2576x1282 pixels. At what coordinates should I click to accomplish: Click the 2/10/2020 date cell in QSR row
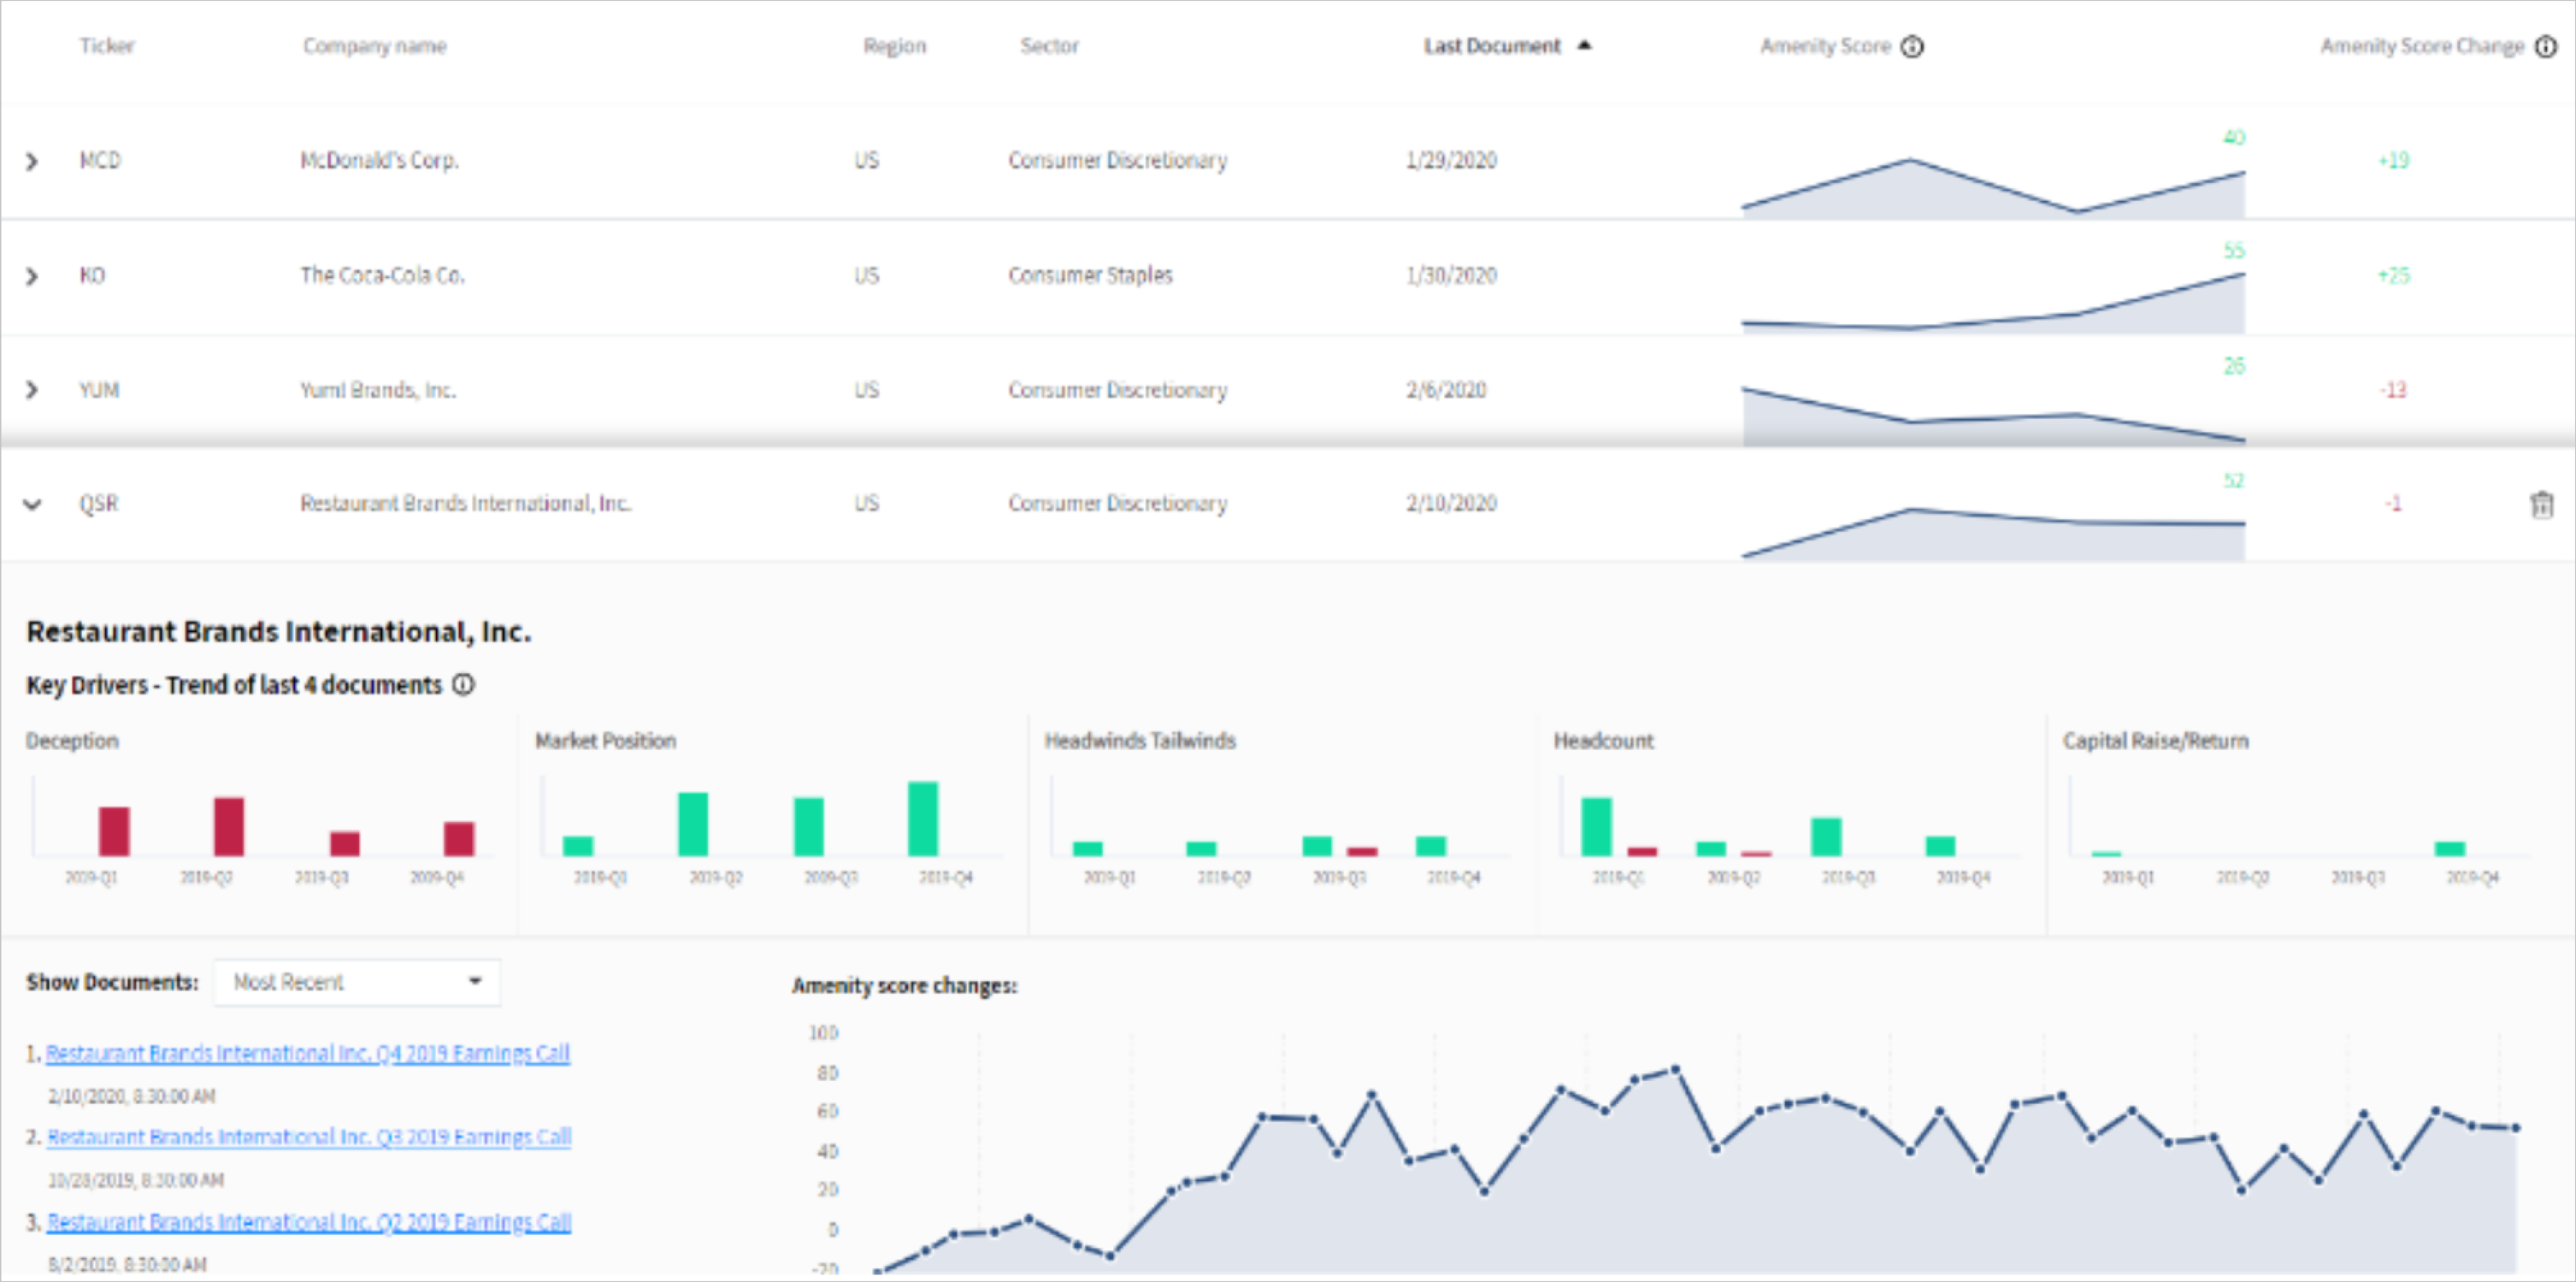pyautogui.click(x=1451, y=503)
